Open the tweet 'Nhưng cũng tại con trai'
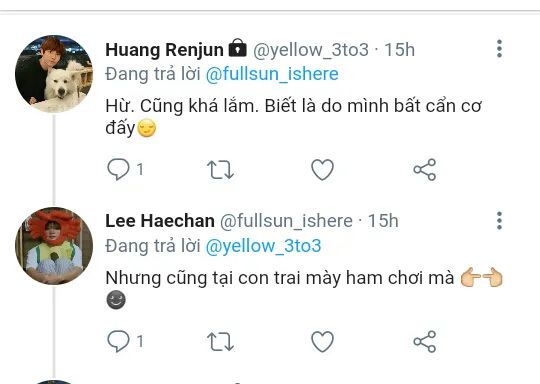The image size is (540, 384). pos(304,289)
